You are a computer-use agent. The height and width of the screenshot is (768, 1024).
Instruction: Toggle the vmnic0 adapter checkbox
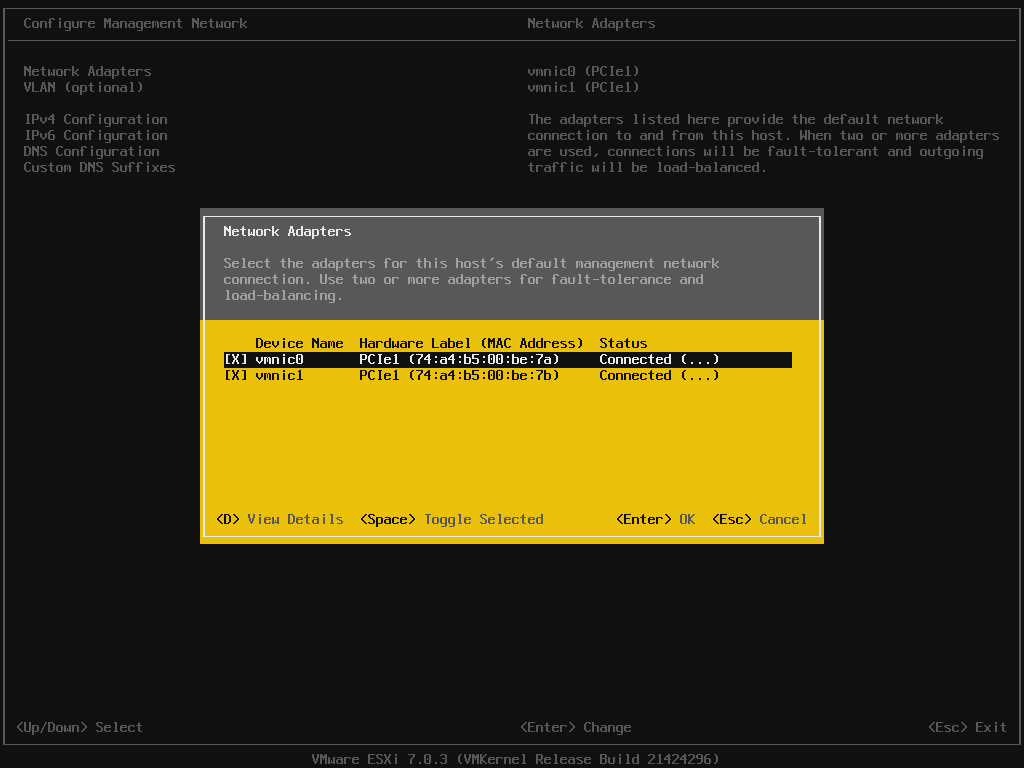235,360
